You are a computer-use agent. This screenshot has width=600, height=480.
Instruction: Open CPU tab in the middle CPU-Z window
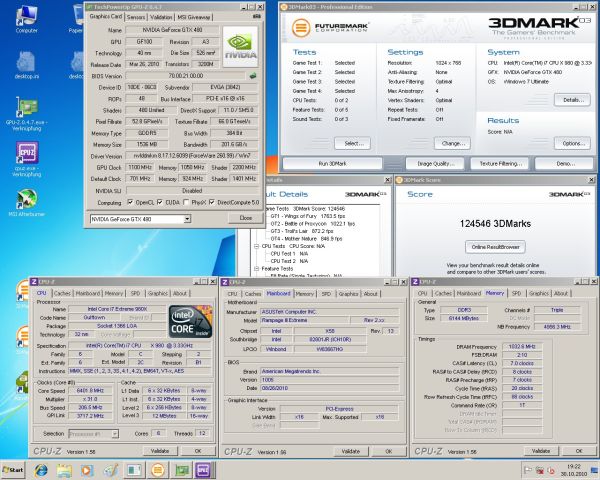232,294
